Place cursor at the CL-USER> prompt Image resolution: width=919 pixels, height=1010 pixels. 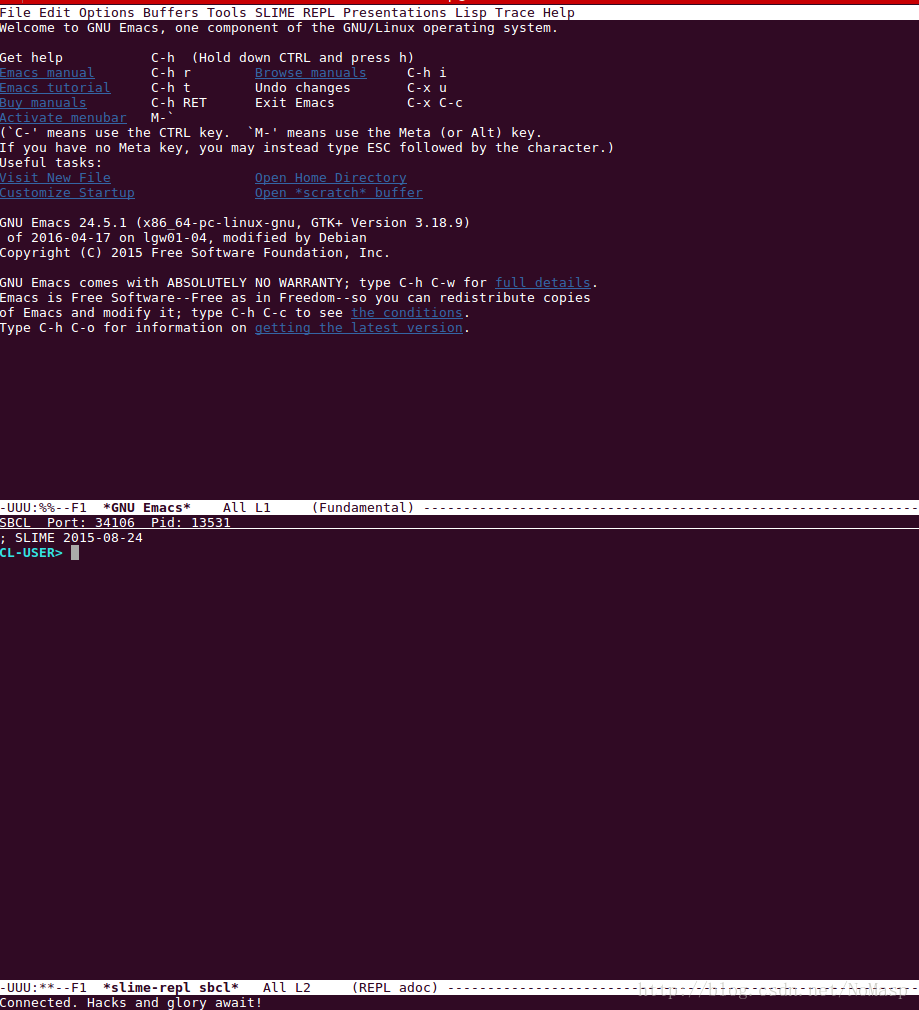75,553
